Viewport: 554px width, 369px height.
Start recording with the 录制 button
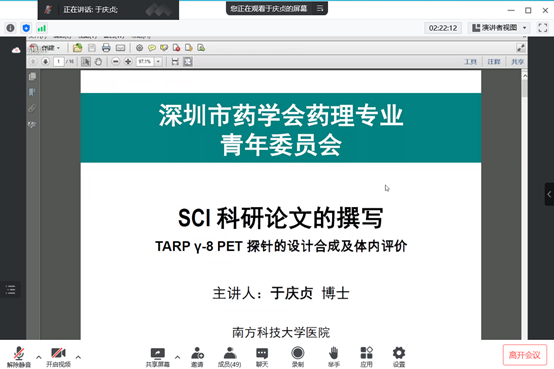click(x=297, y=356)
